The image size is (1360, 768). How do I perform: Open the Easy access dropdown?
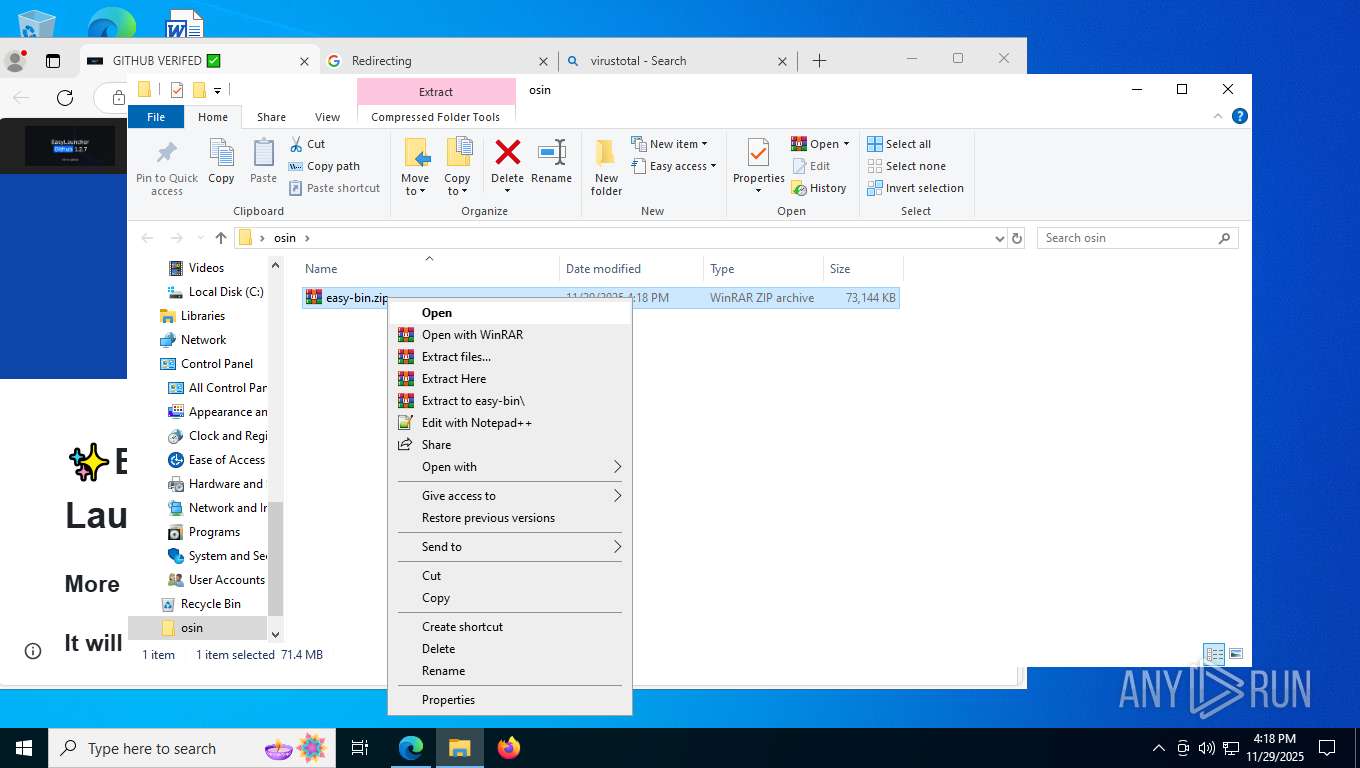tap(674, 166)
